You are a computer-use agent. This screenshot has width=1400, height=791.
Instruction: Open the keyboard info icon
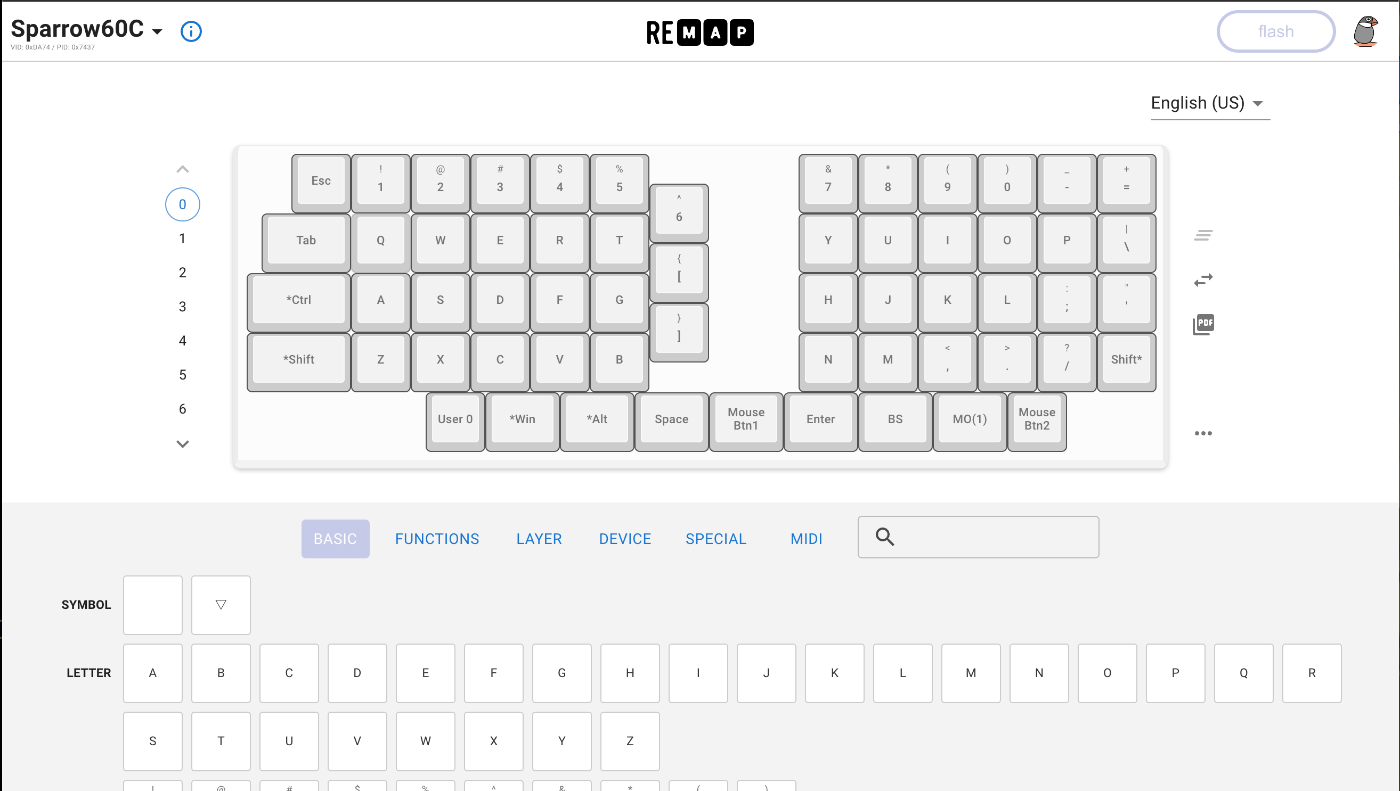(191, 31)
